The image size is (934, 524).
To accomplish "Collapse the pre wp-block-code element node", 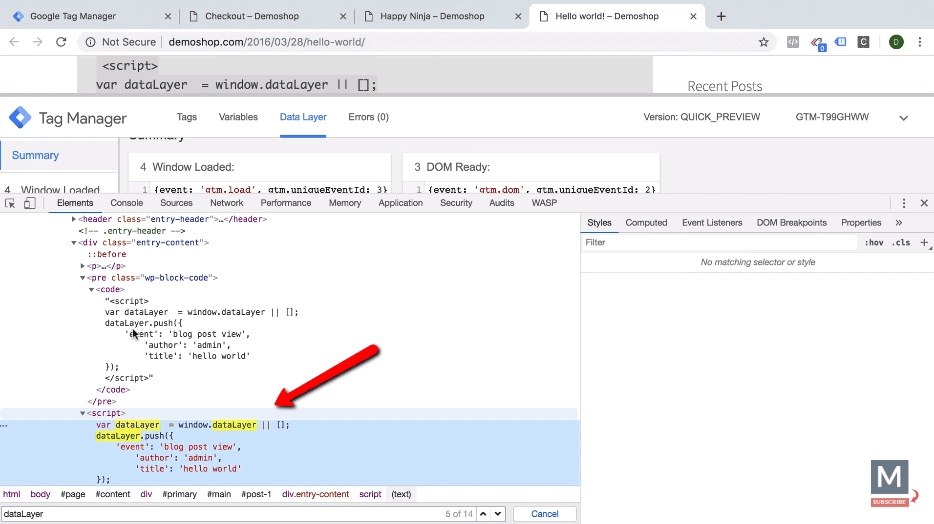I will tap(84, 278).
